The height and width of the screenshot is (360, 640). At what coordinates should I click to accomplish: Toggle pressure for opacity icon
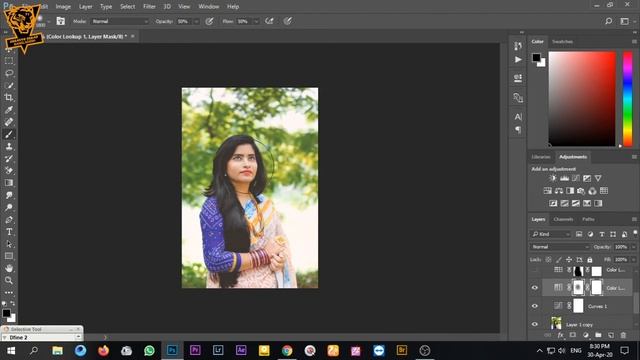click(209, 21)
